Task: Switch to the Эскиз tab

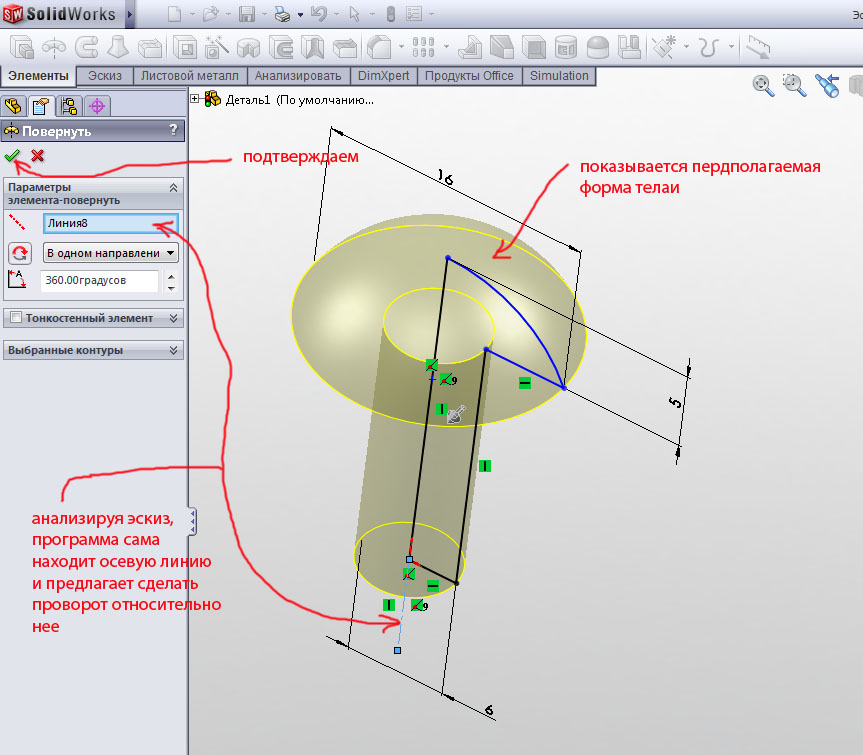Action: (105, 76)
